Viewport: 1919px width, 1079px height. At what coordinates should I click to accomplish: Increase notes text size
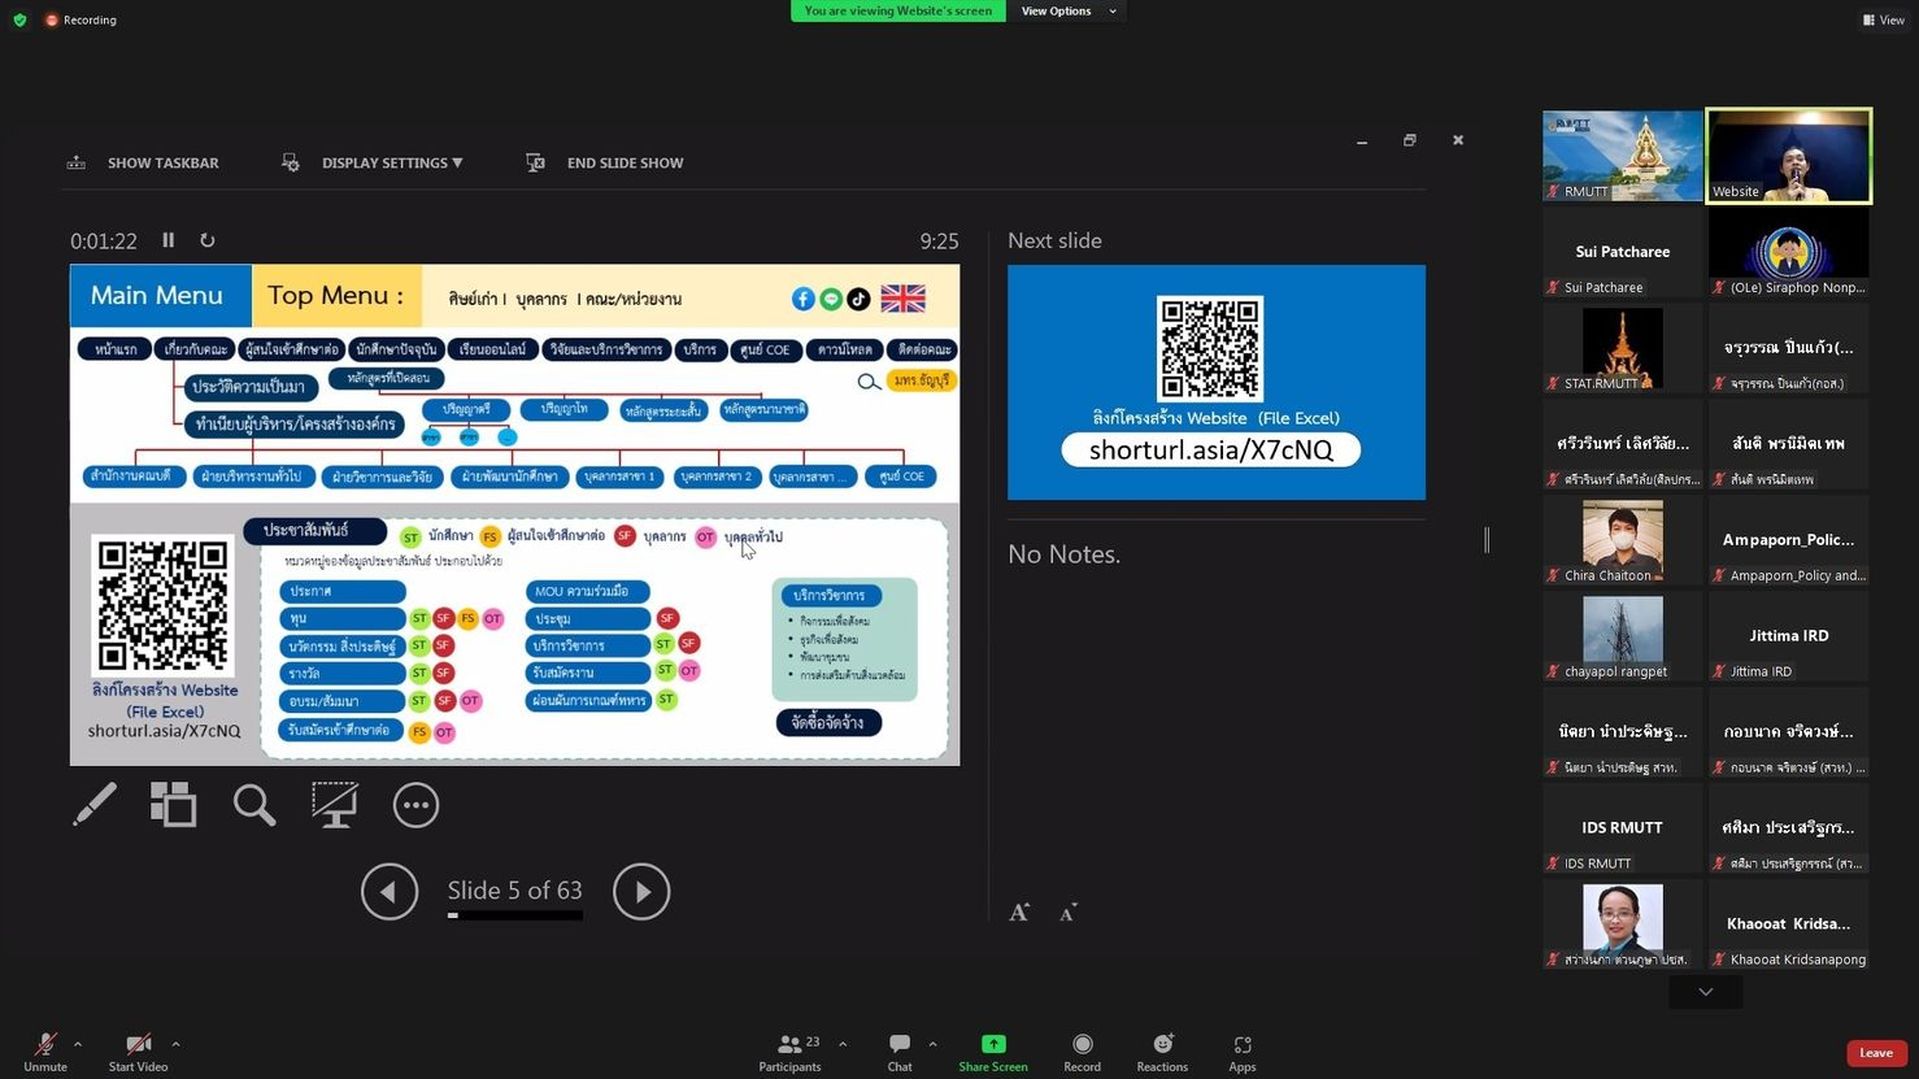[1019, 912]
